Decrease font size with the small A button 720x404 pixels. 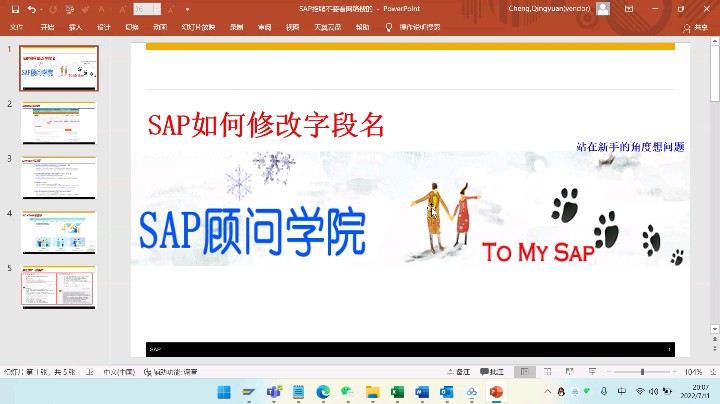pos(171,9)
